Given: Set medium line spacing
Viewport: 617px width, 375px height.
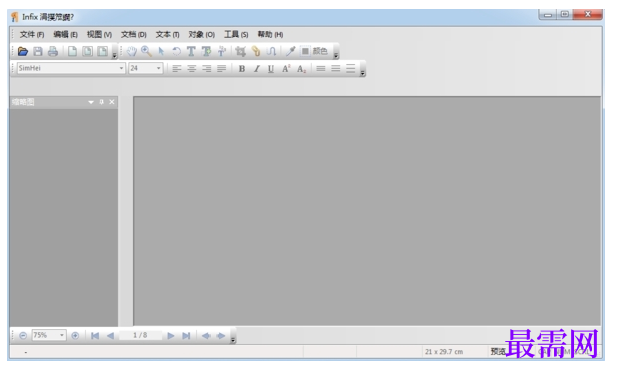Looking at the screenshot, I should (x=336, y=68).
